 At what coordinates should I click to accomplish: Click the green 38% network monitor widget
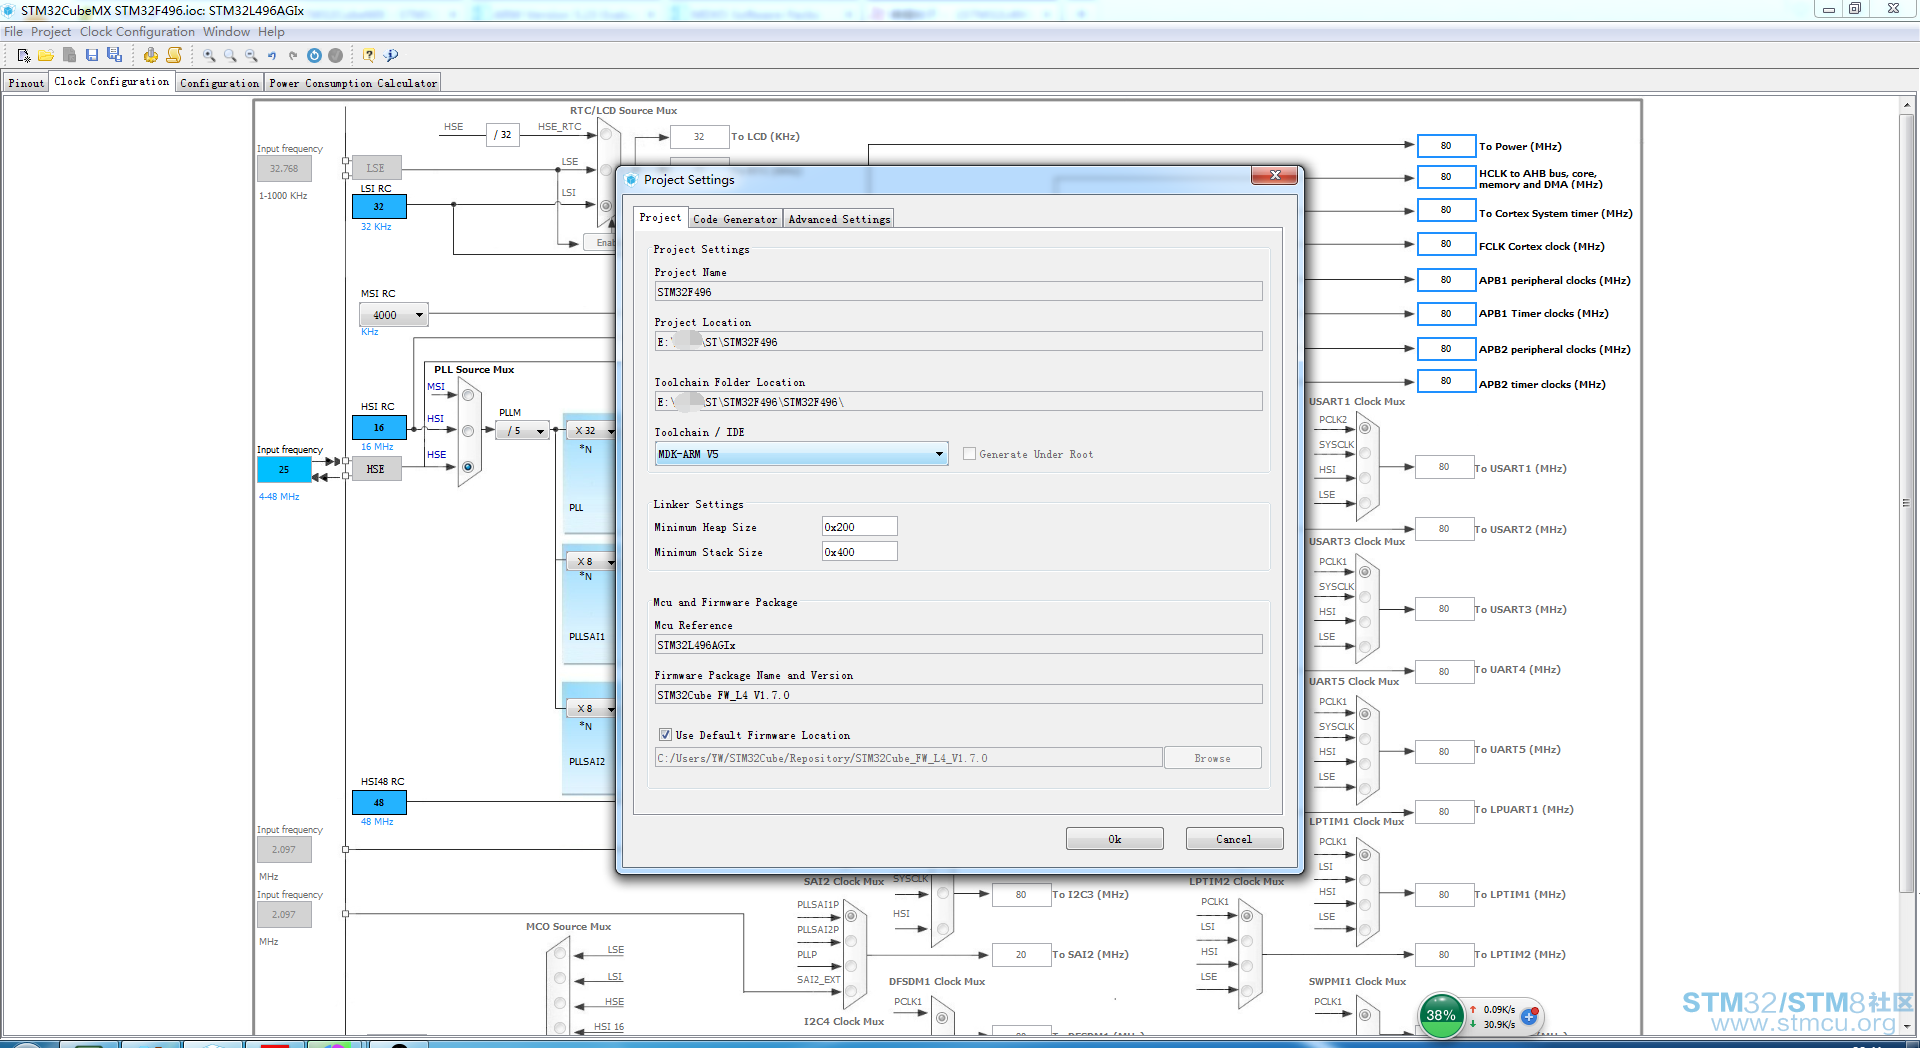coord(1441,1016)
